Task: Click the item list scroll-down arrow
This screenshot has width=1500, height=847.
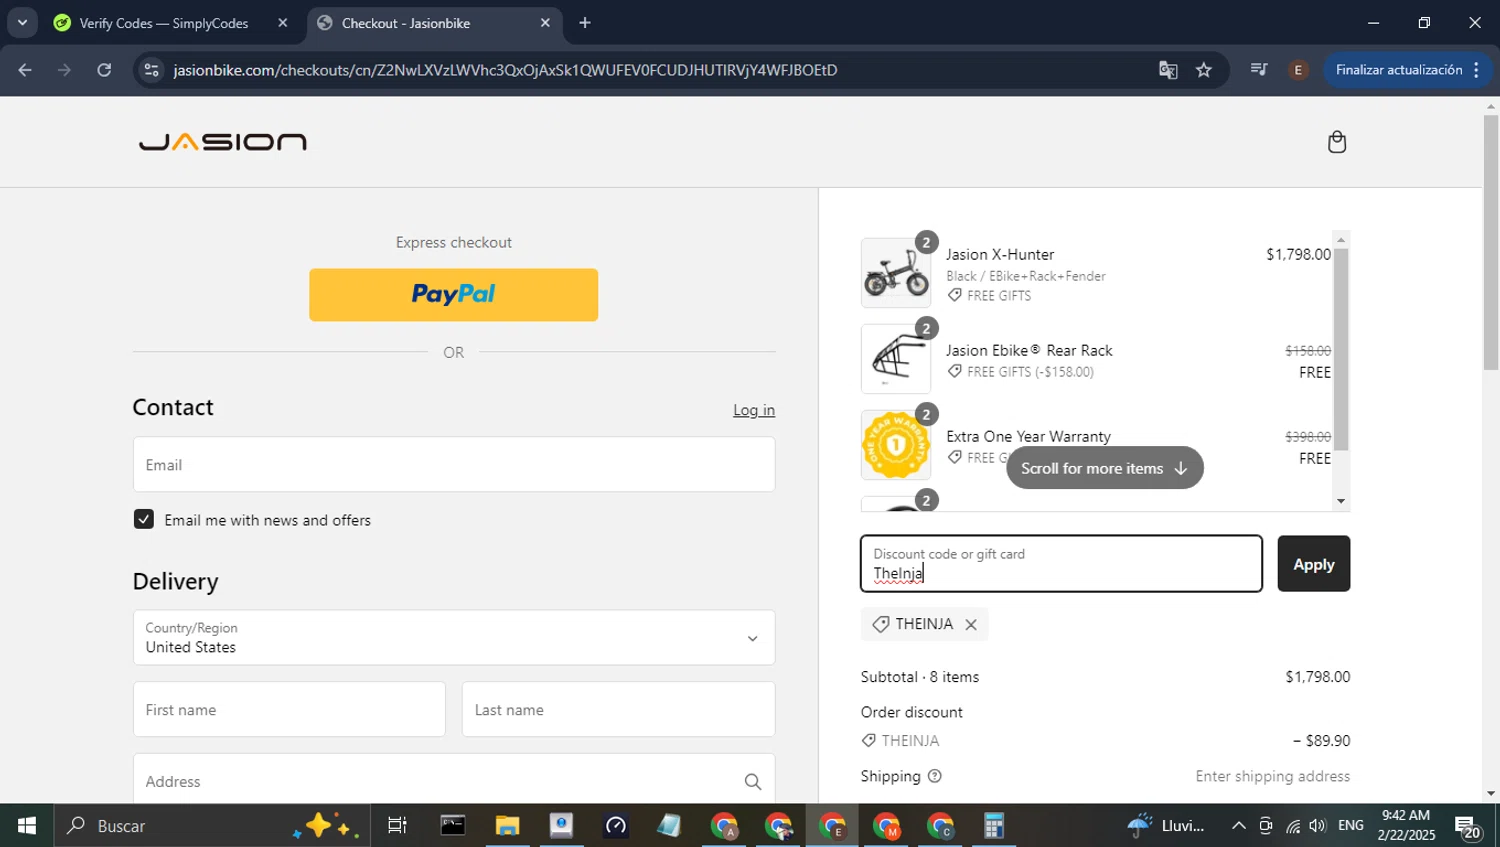Action: 1341,501
